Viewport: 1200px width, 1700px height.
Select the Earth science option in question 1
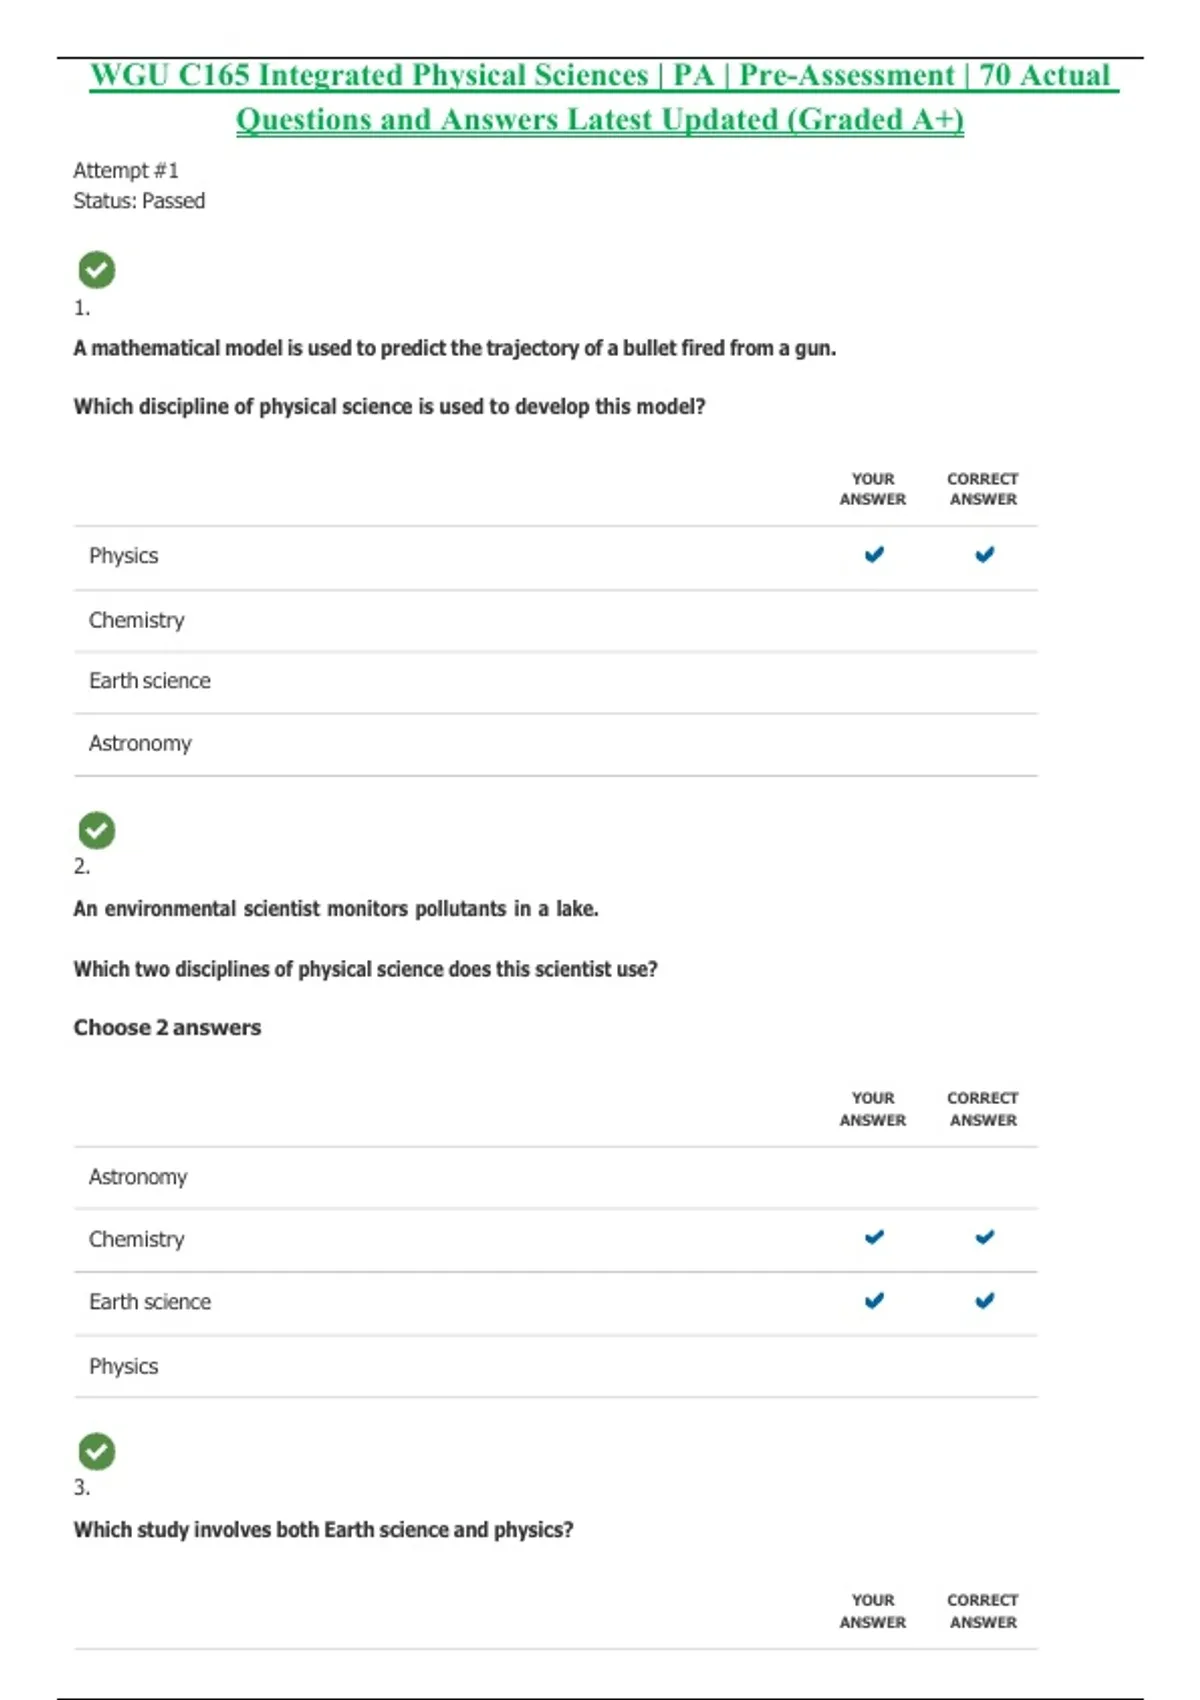click(150, 681)
